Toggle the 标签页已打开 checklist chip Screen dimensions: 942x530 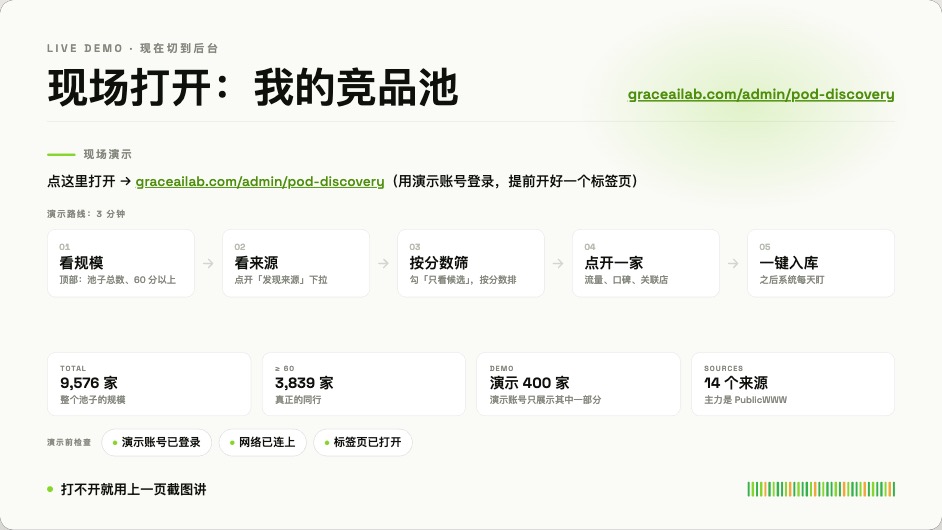click(x=363, y=442)
